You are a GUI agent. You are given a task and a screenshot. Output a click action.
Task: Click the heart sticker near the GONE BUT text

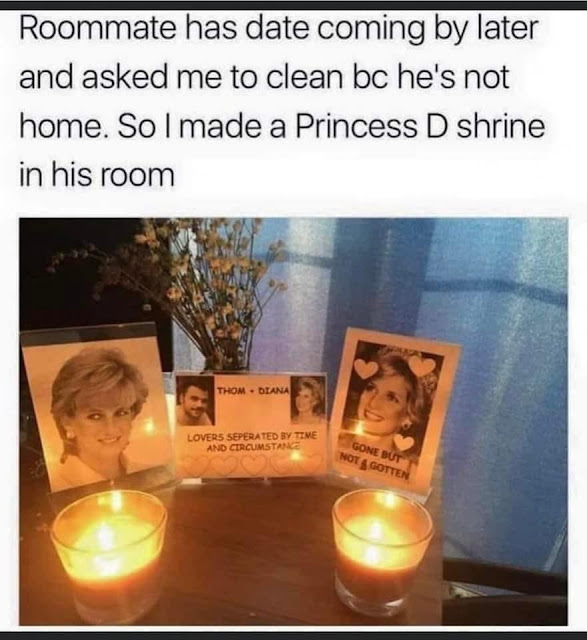(x=404, y=442)
